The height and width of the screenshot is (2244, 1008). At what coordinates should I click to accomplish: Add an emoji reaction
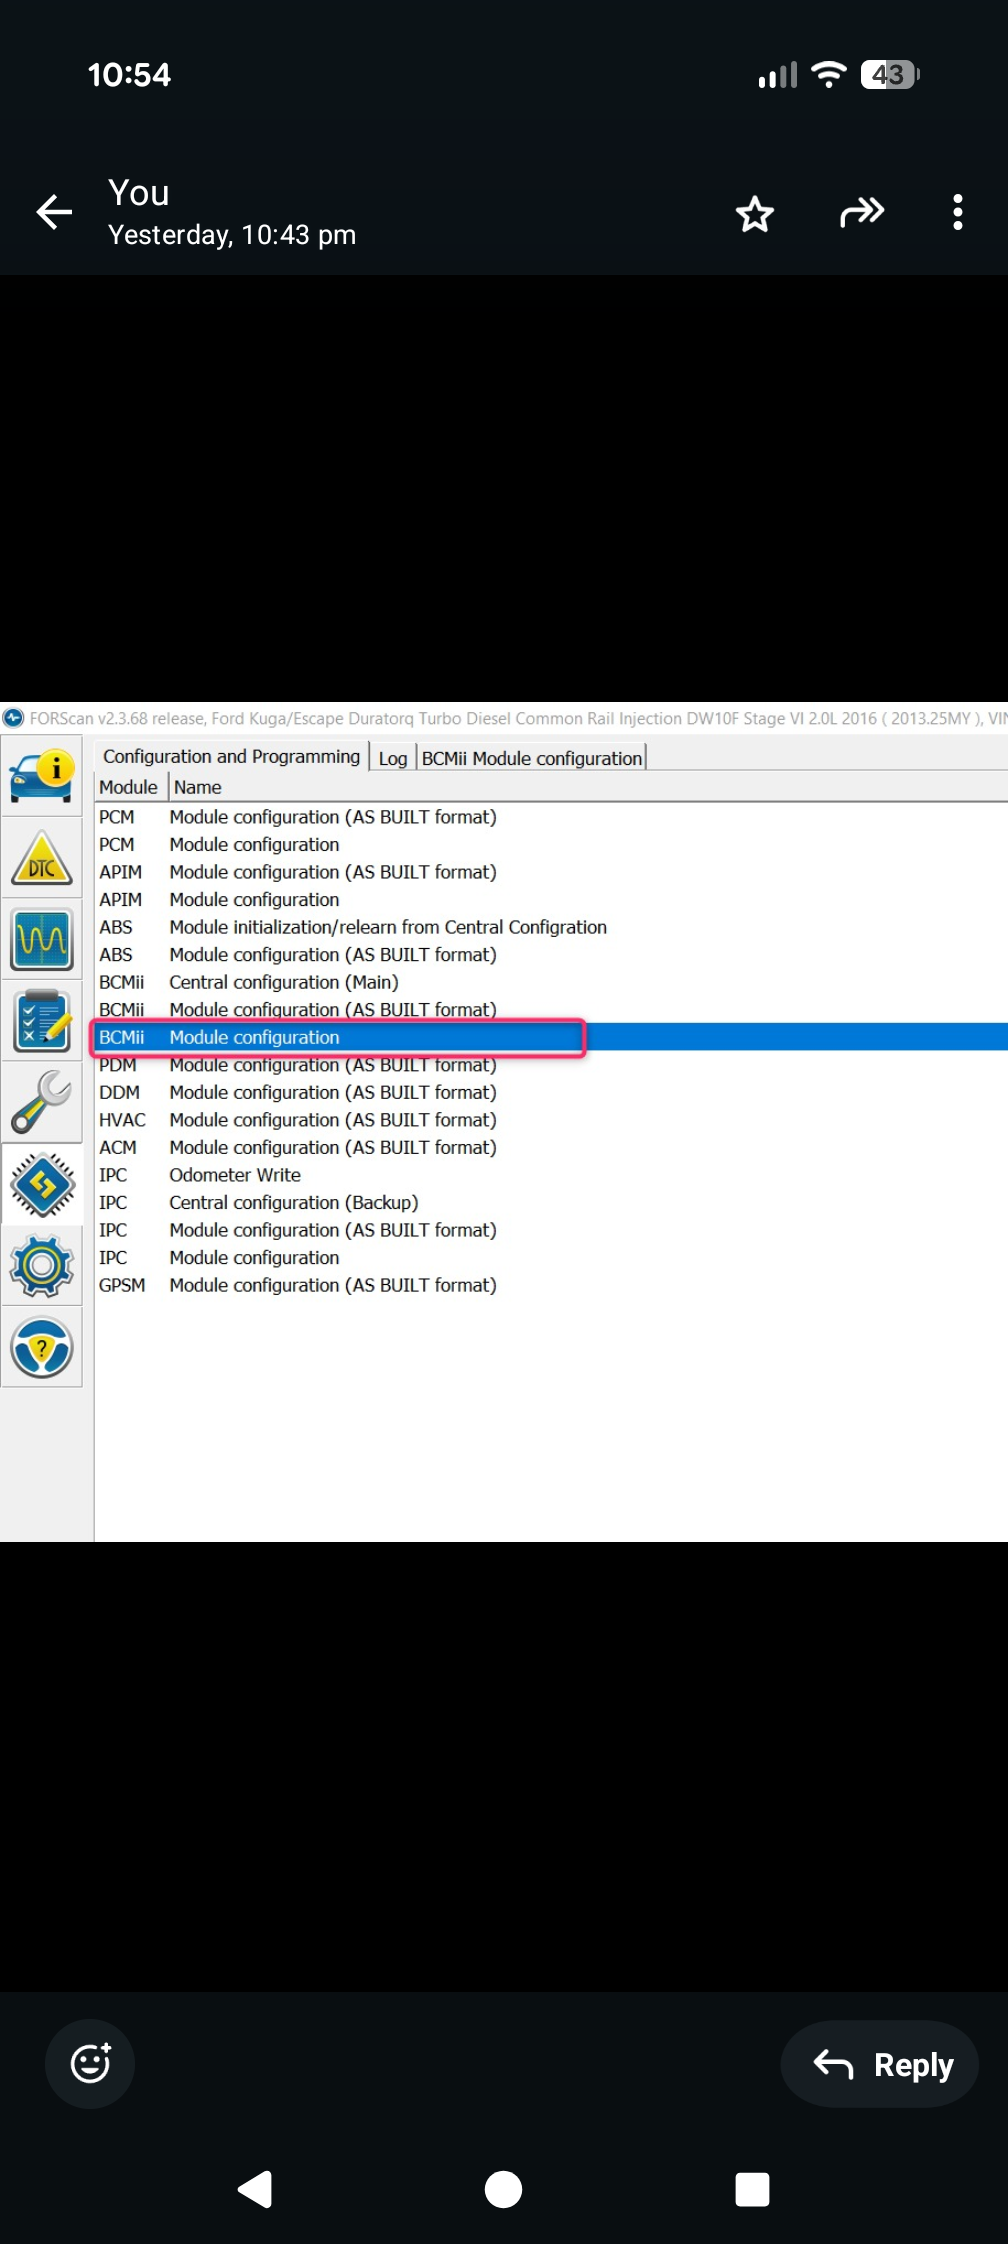(90, 2064)
